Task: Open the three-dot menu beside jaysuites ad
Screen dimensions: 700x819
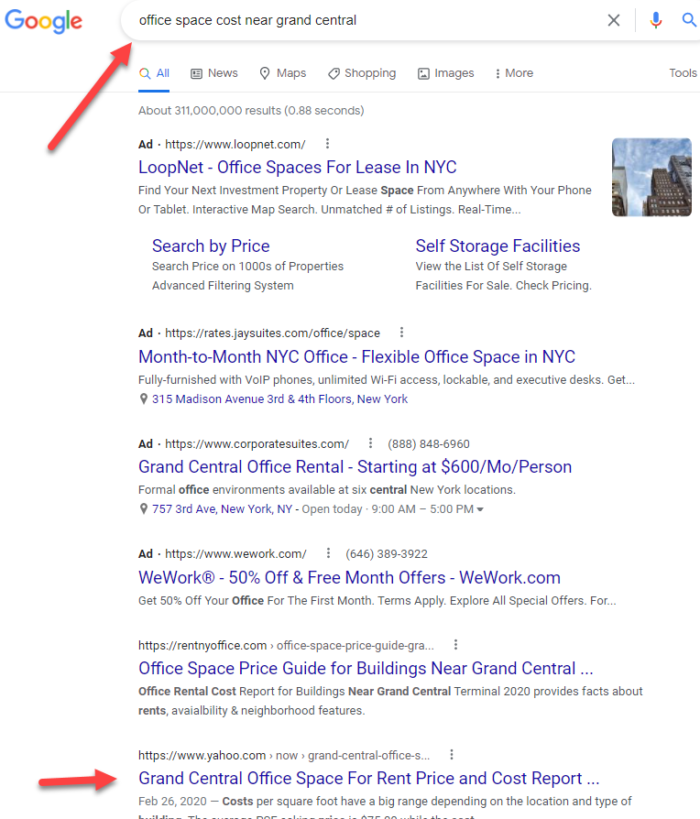Action: click(x=401, y=332)
